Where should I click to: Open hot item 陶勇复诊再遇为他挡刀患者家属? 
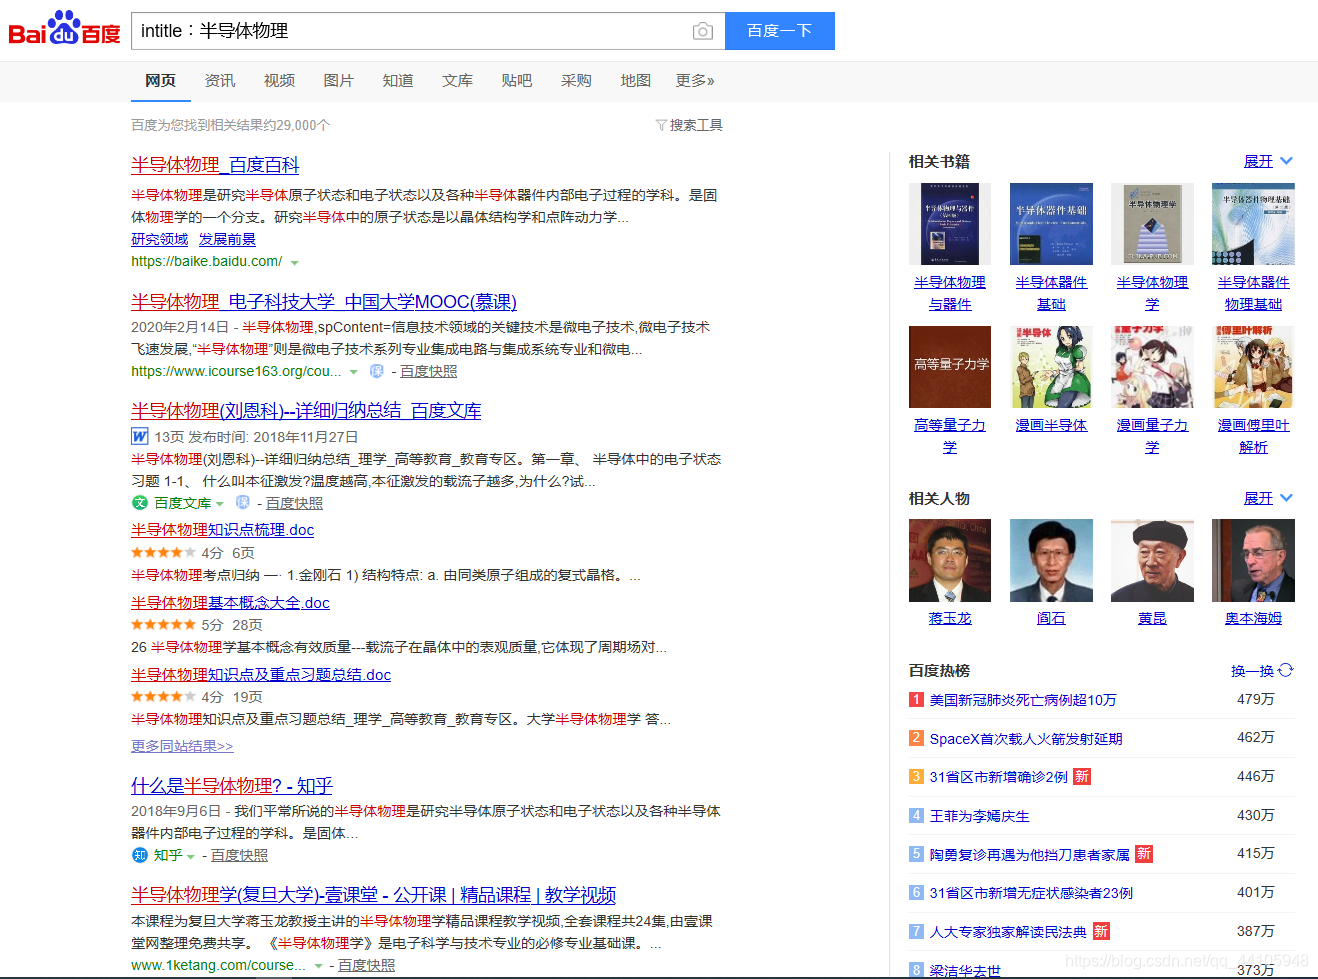click(1030, 855)
